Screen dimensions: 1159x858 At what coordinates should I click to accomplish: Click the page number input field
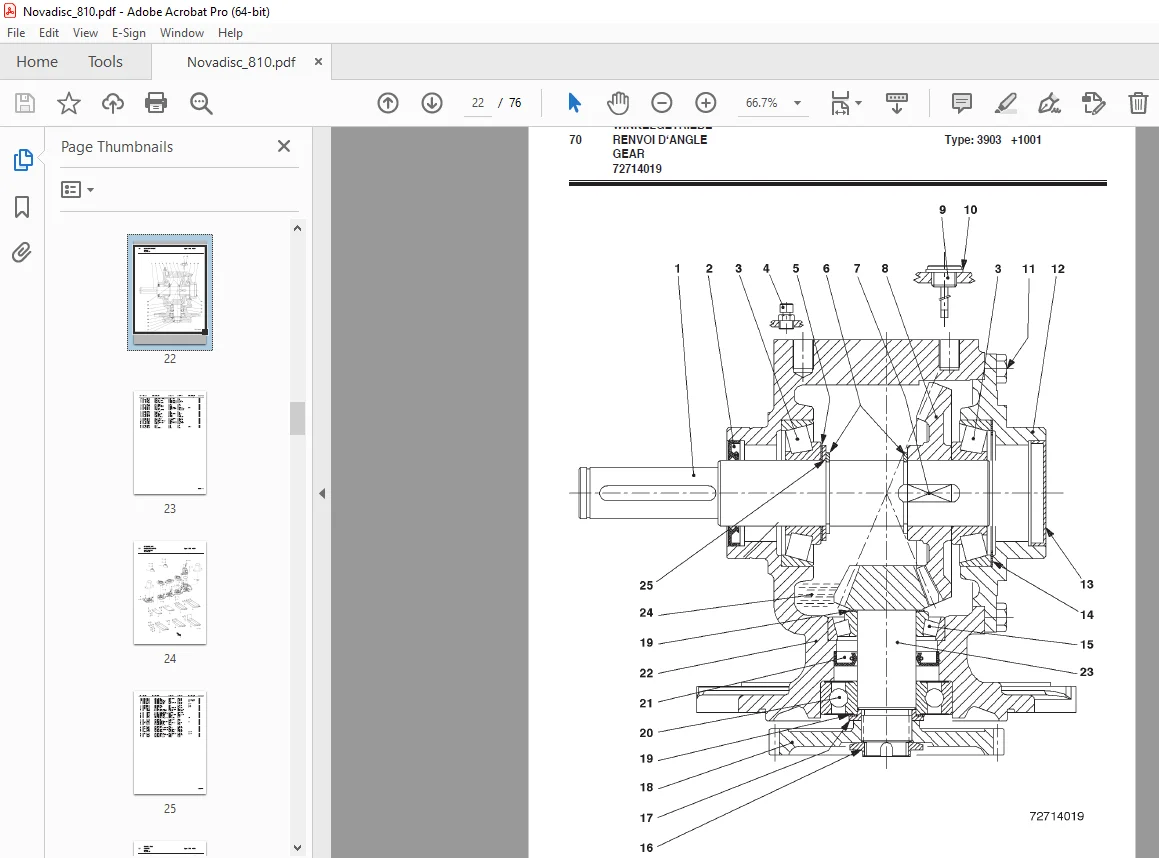478,103
